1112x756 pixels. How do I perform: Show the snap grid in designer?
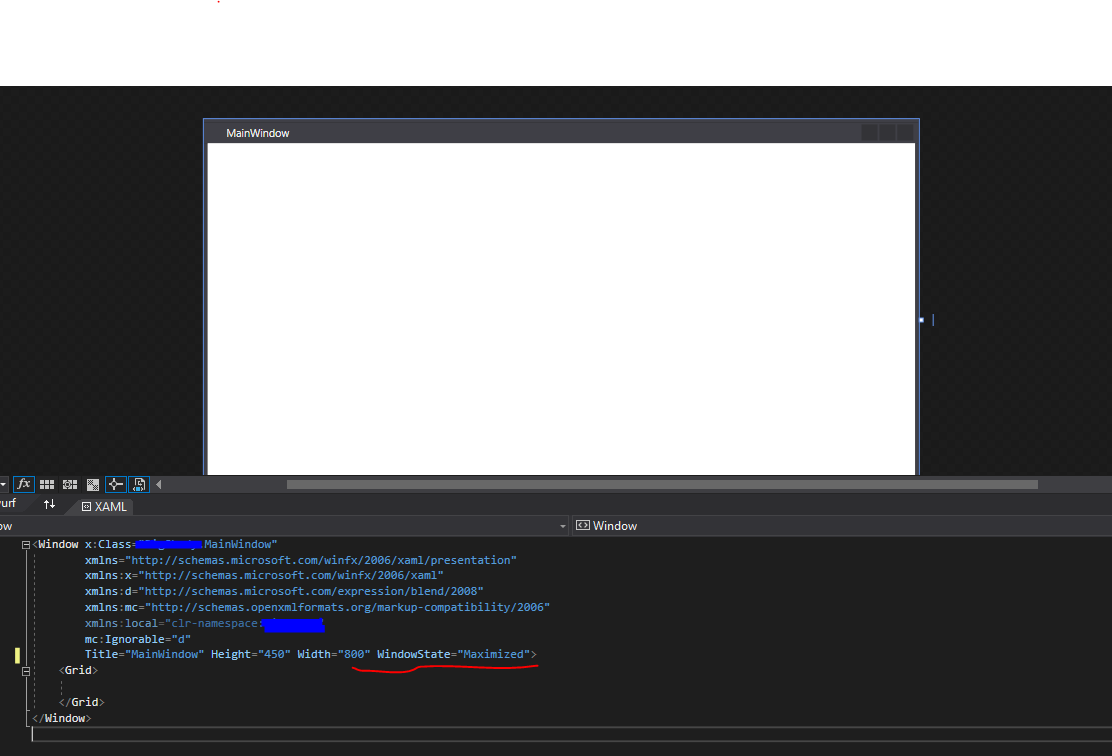[47, 484]
